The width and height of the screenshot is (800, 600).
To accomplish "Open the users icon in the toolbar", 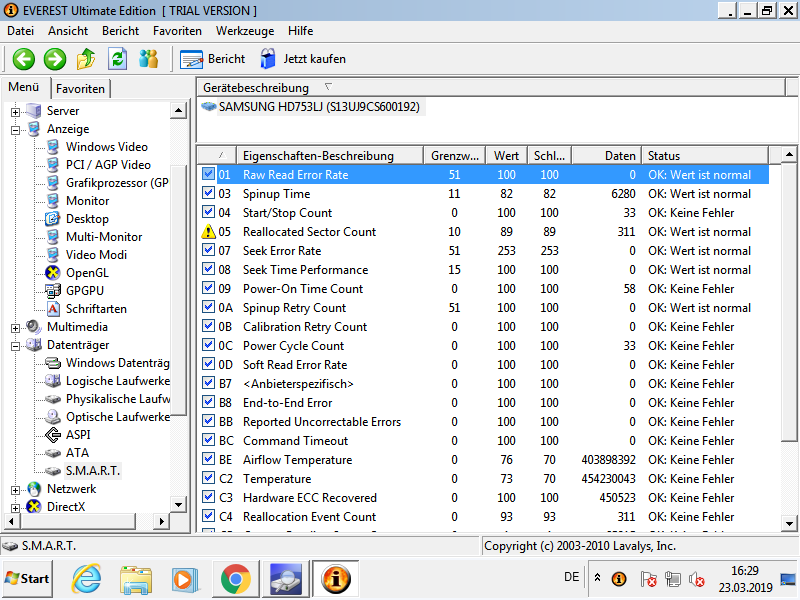I will 148,59.
